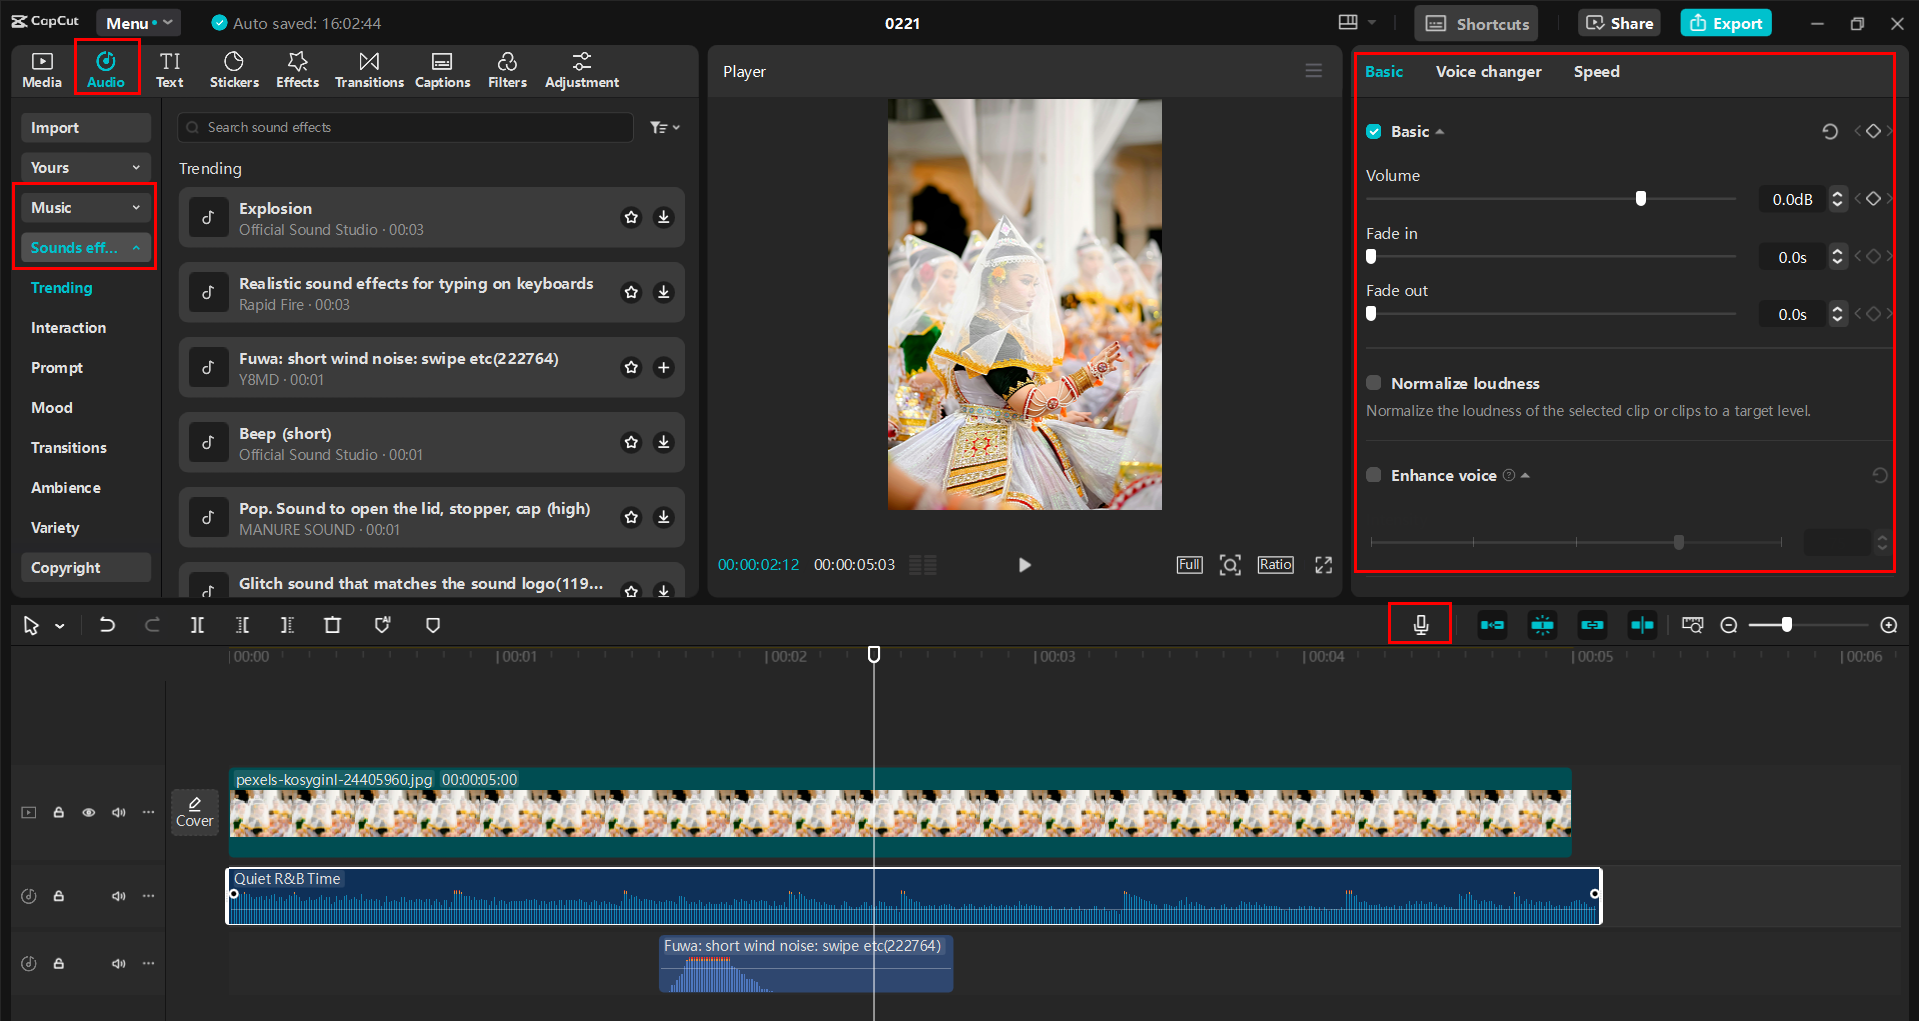
Task: Select the Record voiceover microphone icon
Action: pyautogui.click(x=1420, y=624)
